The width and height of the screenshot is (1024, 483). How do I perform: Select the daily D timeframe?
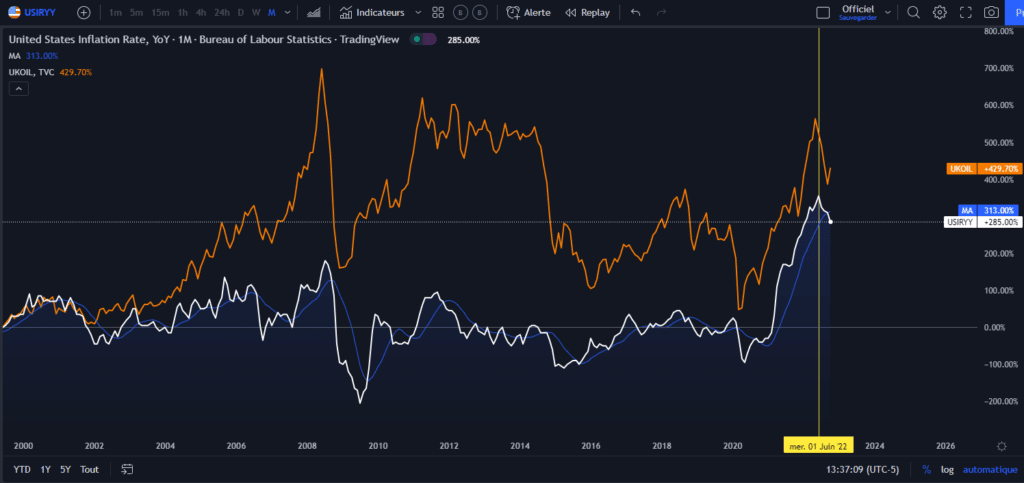pos(241,12)
